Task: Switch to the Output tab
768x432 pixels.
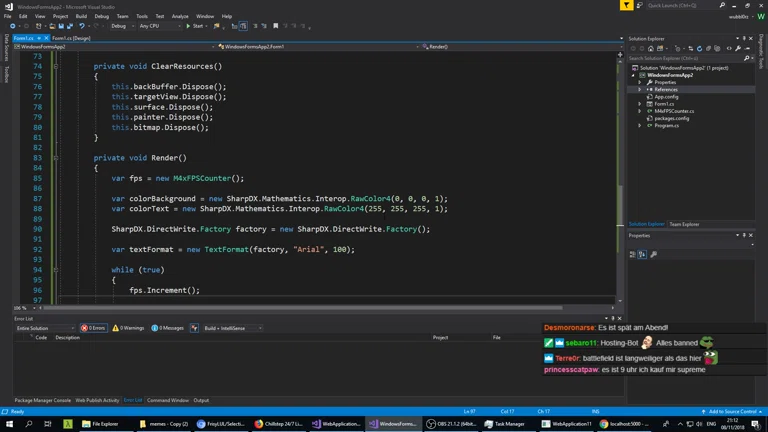Action: coord(201,400)
